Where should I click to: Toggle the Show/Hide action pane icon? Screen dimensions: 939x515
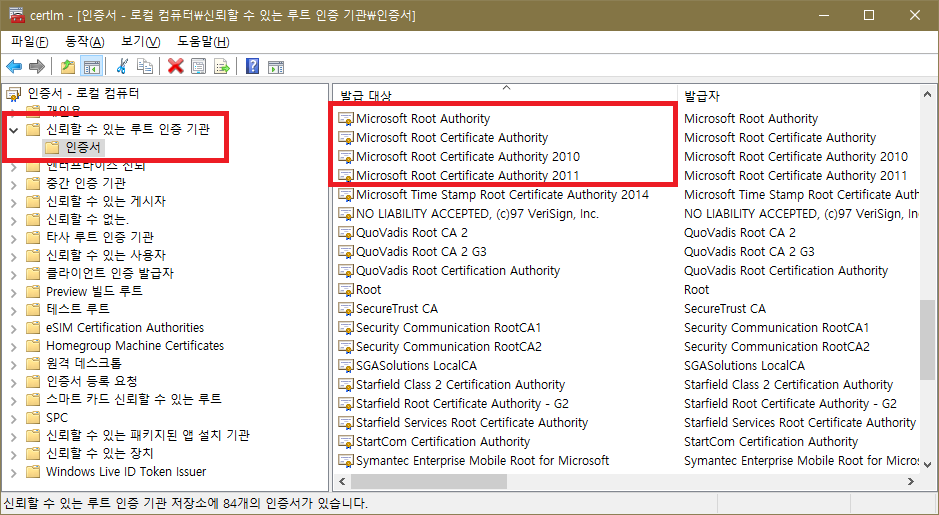click(x=275, y=66)
